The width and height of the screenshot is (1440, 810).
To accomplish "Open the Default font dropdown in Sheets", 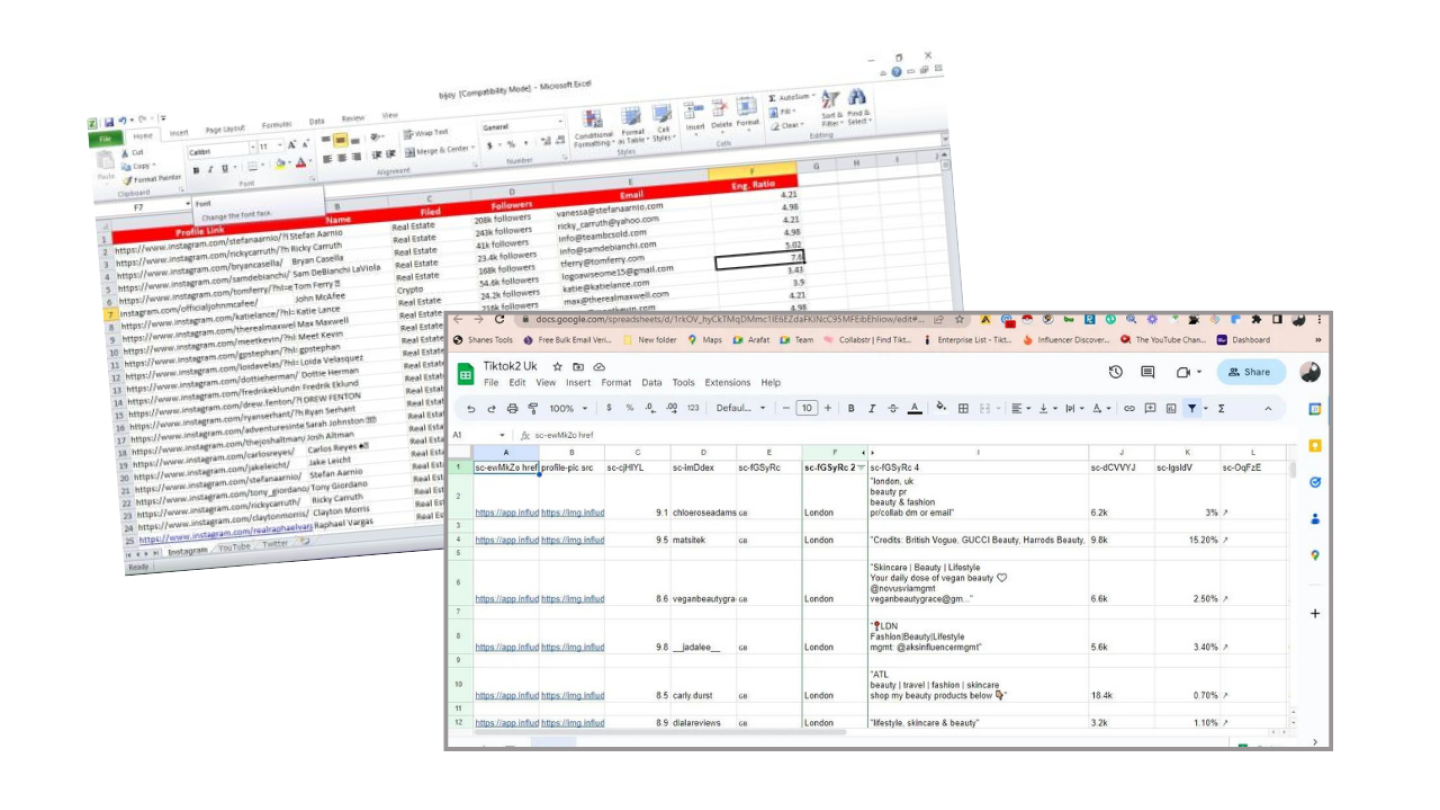I will click(741, 408).
